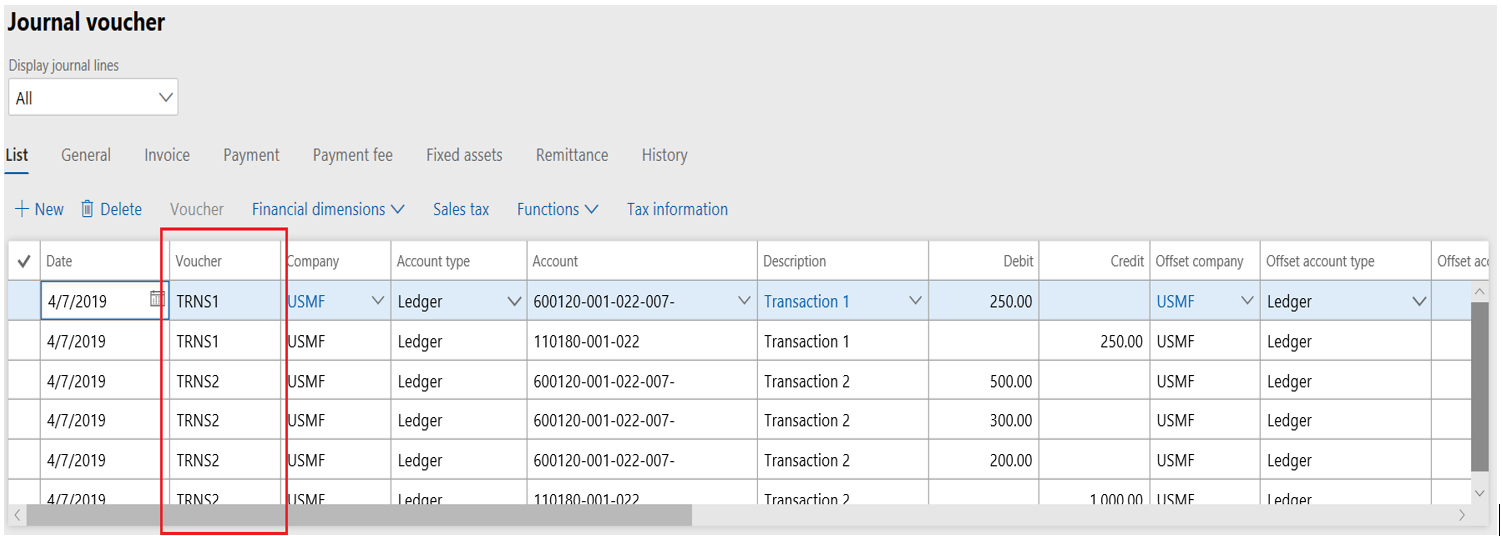Select the third row's selection cell
1502x536 pixels.
pyautogui.click(x=24, y=381)
